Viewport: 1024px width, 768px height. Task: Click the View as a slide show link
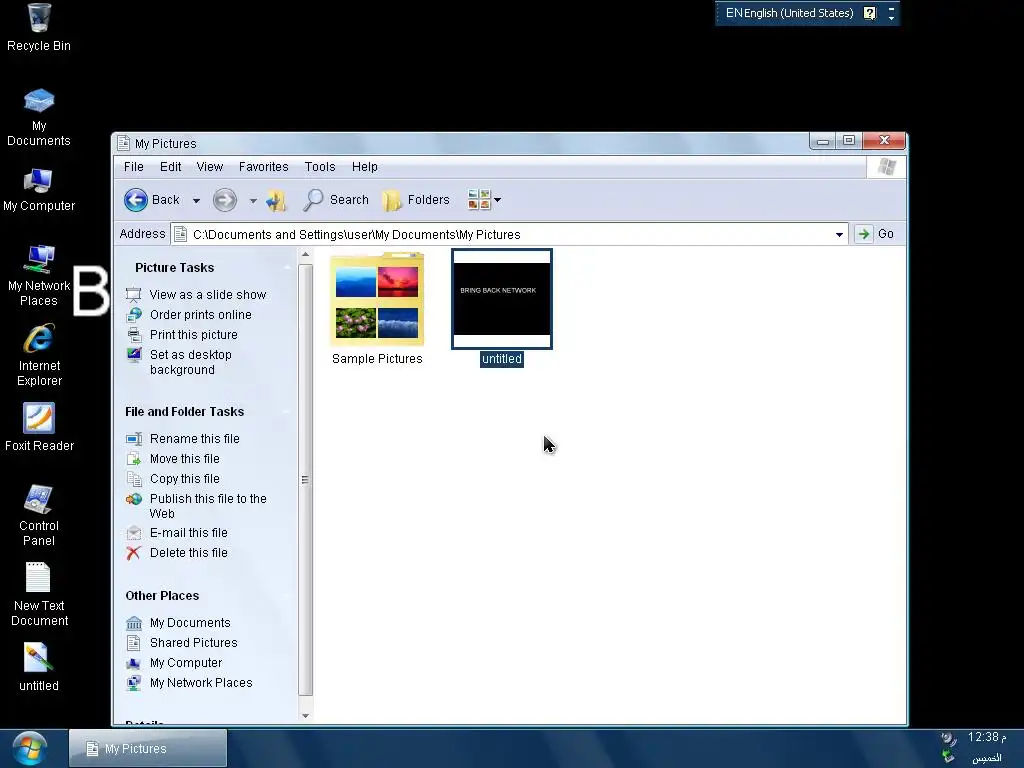[x=208, y=295]
